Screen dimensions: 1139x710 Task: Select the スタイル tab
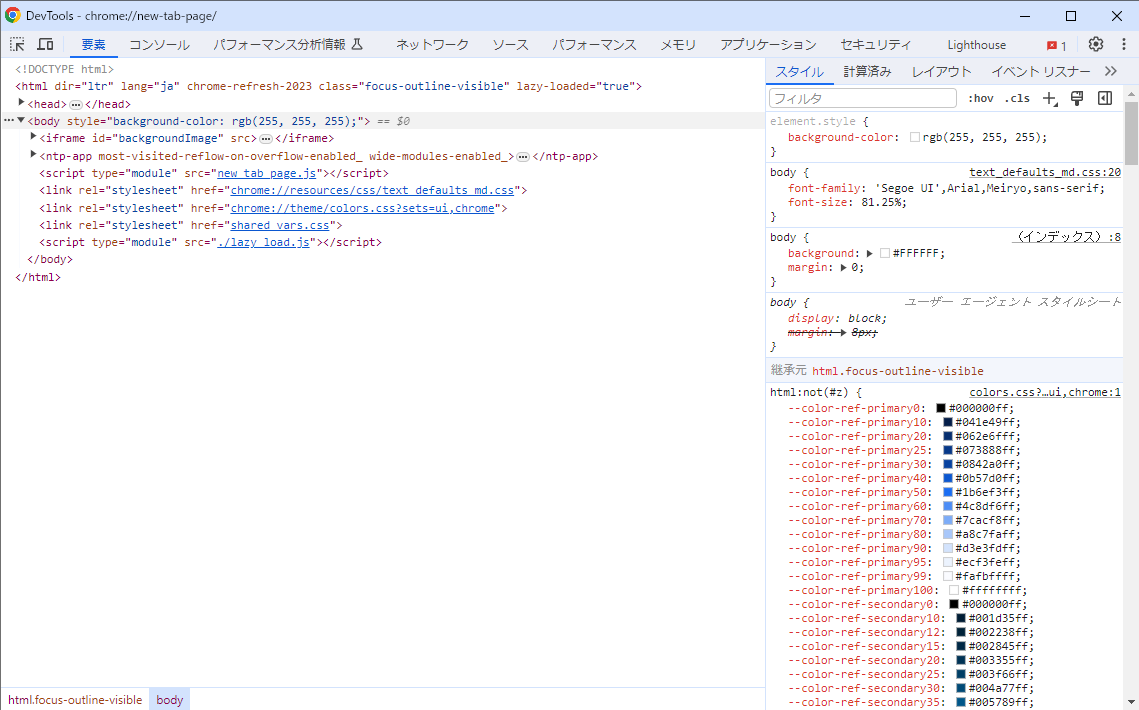[x=799, y=71]
